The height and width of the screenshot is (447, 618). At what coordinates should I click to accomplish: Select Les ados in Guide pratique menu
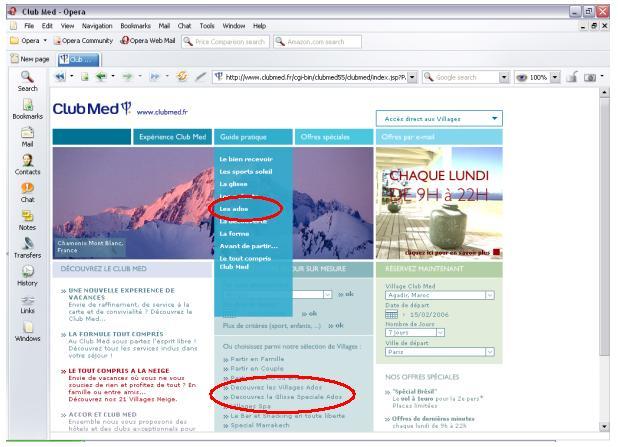pyautogui.click(x=234, y=209)
